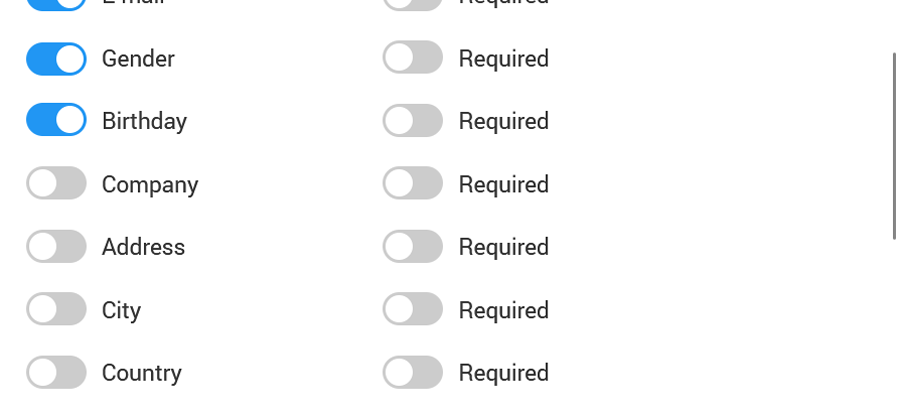Select the Company label text

tap(150, 185)
